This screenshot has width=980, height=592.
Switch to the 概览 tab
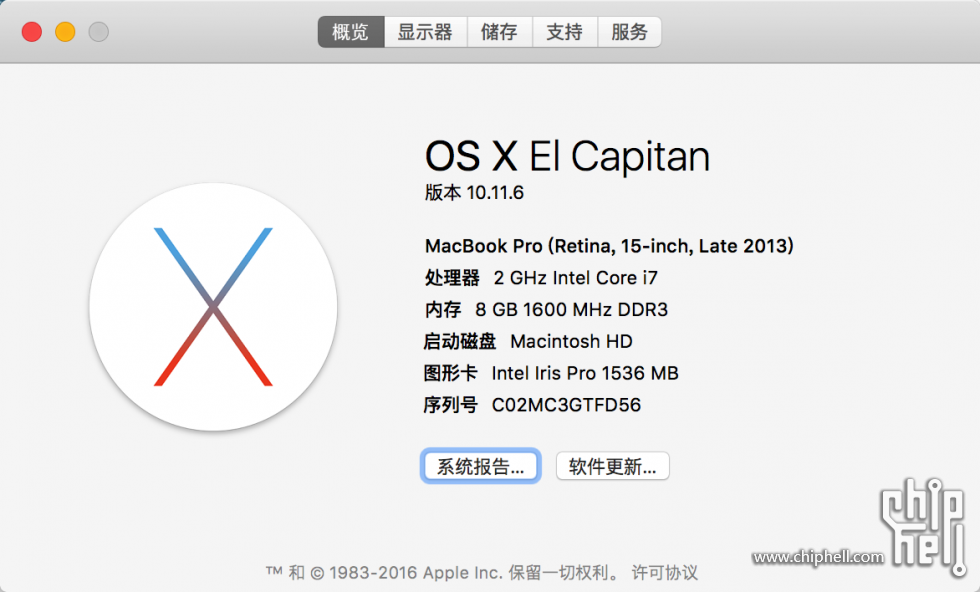coord(351,32)
